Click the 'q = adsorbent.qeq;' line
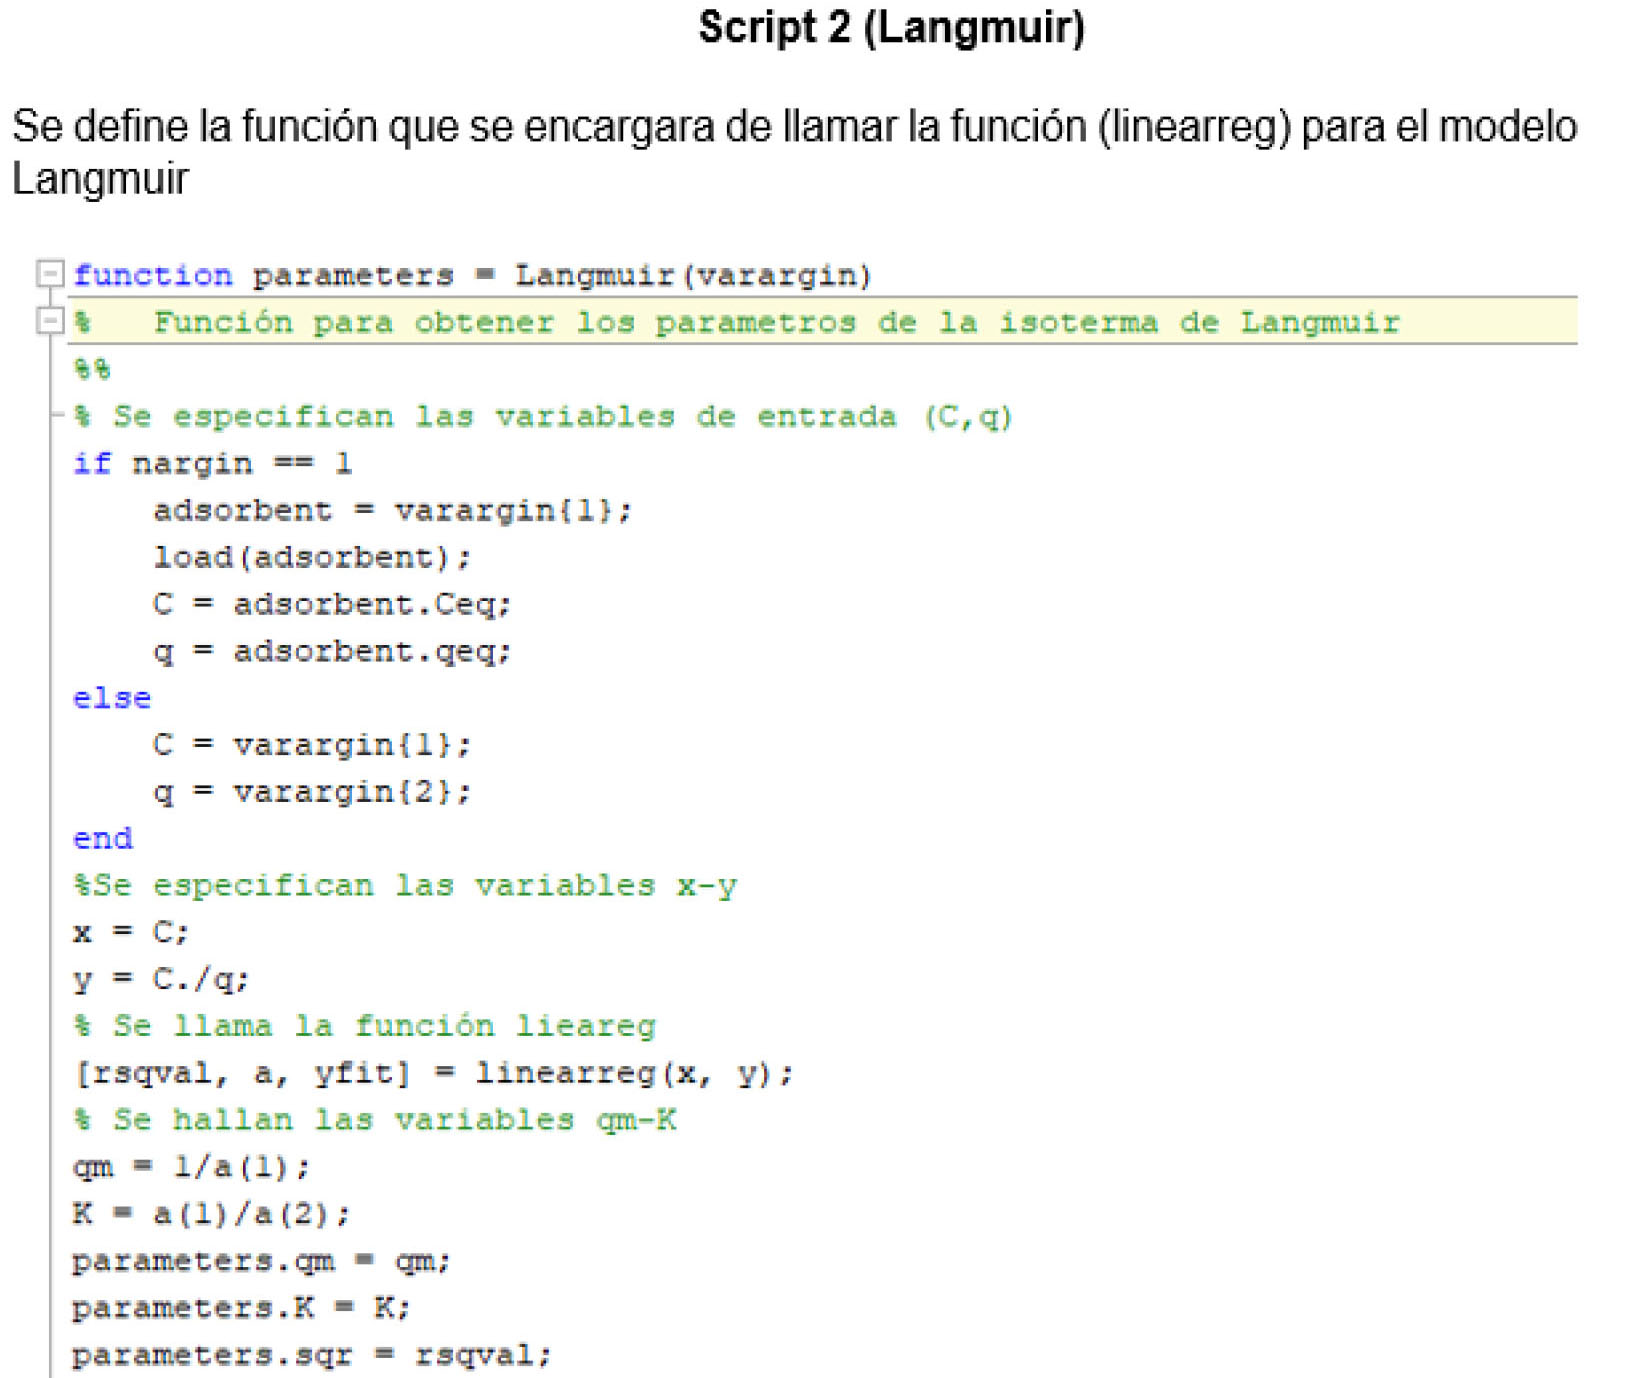The height and width of the screenshot is (1378, 1638). coord(331,652)
